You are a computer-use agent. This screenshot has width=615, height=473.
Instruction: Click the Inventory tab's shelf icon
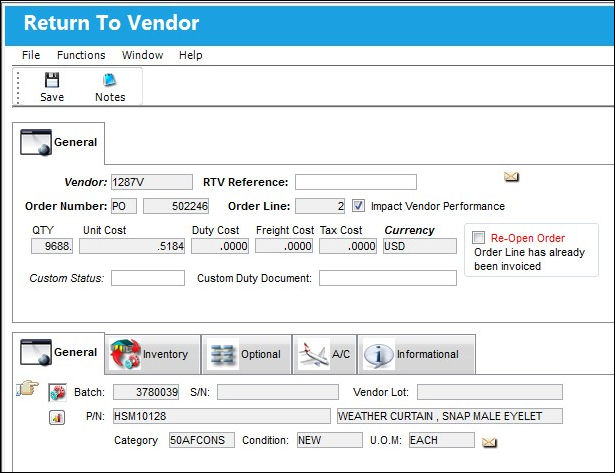(125, 354)
